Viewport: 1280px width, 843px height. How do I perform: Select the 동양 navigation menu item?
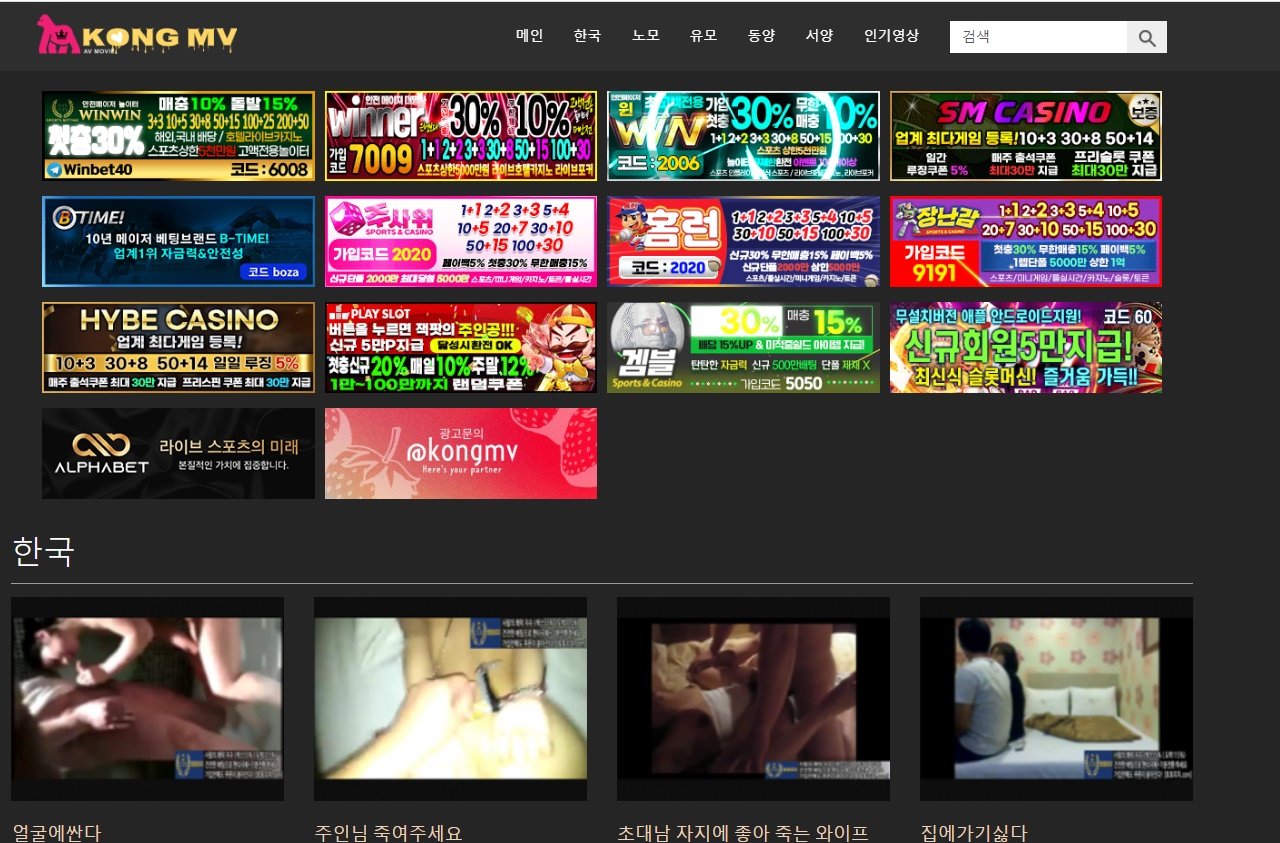(761, 36)
